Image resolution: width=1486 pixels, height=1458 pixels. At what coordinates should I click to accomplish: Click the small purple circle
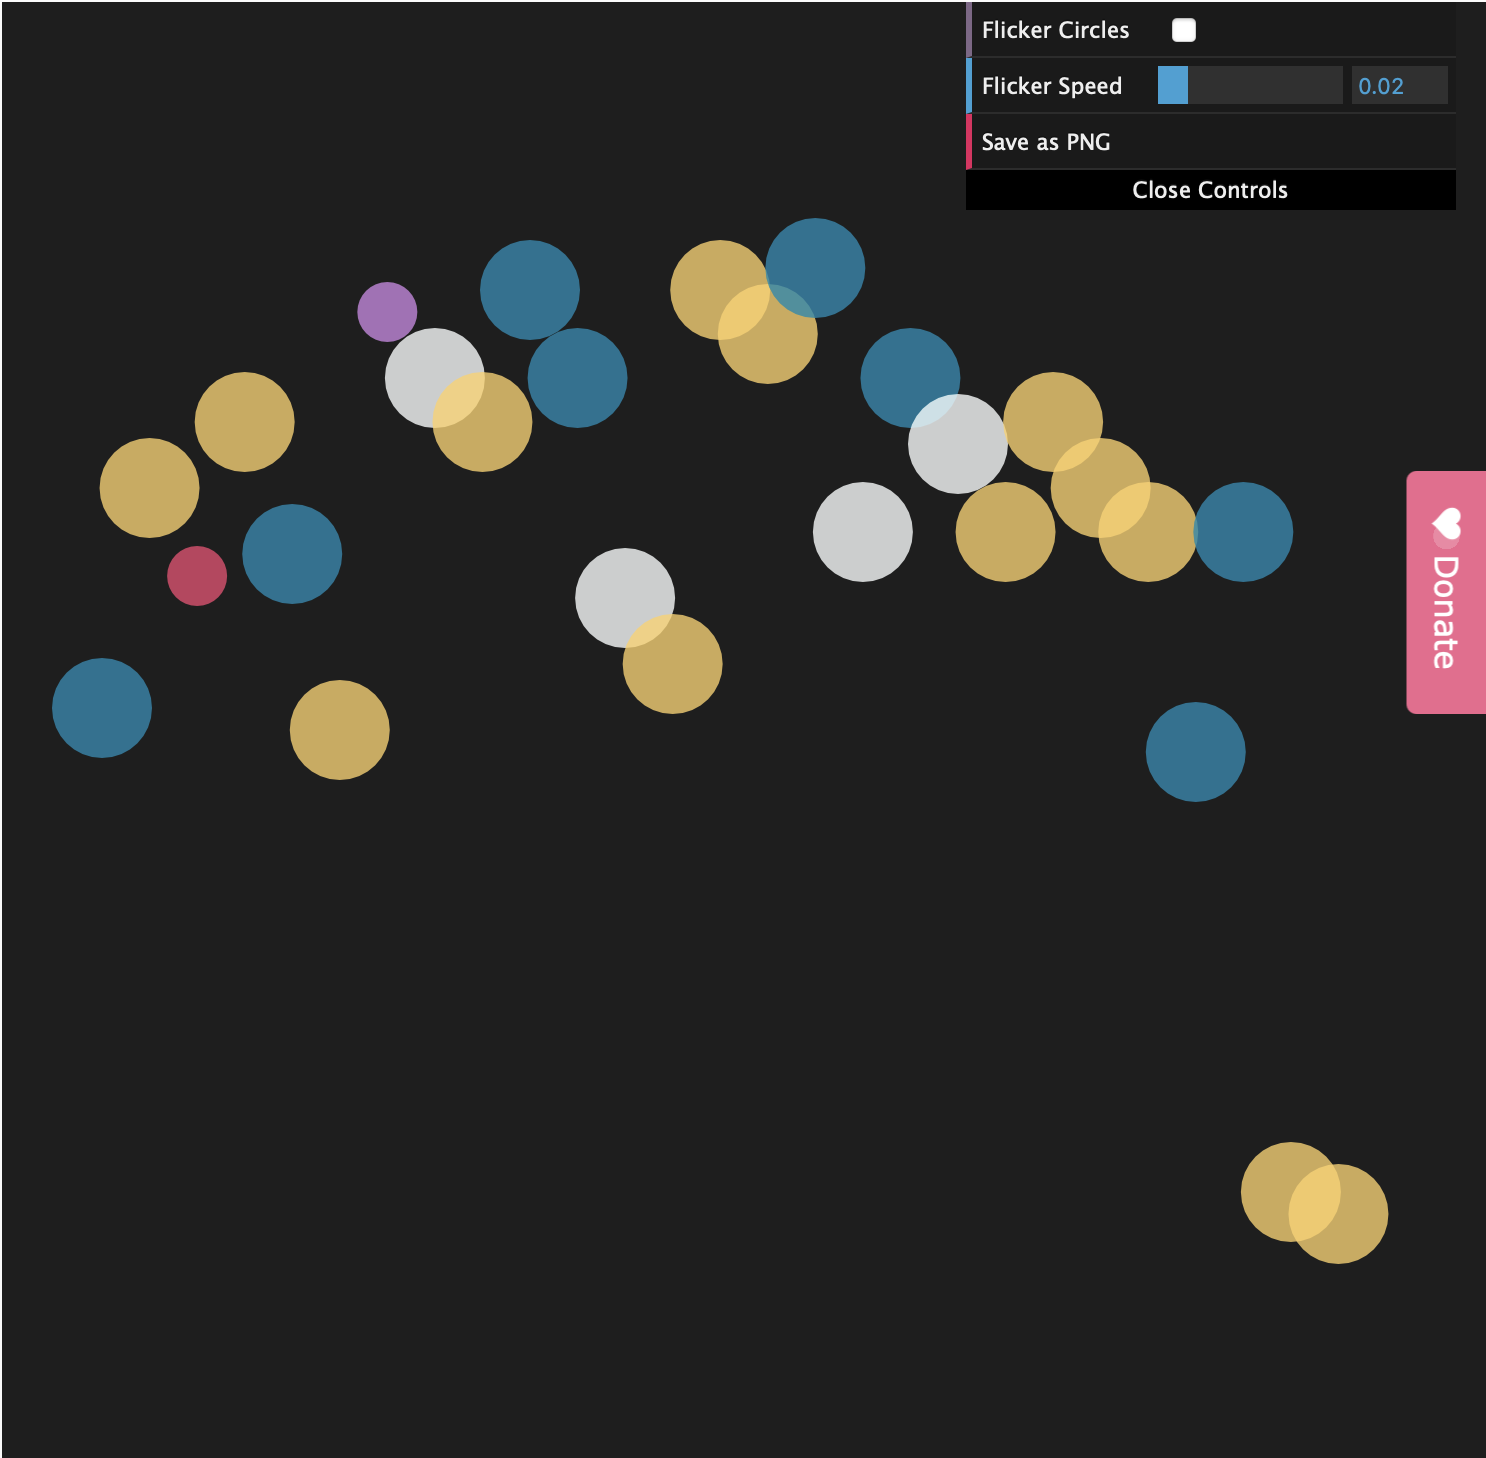tap(387, 311)
